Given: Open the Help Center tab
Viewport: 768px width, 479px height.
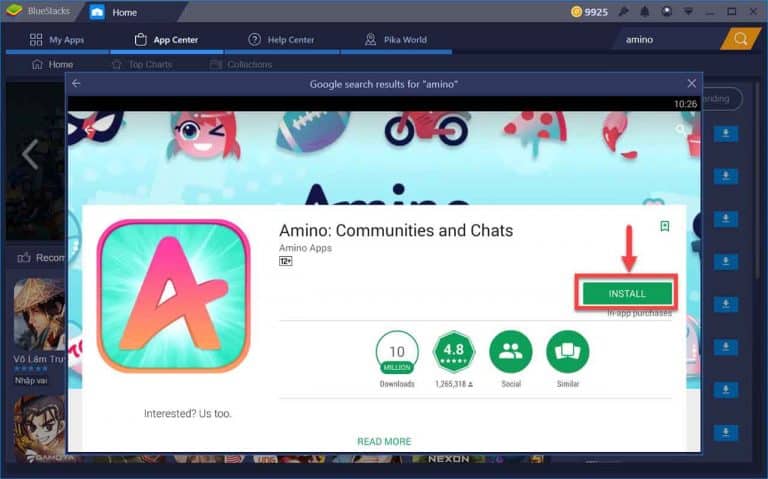Looking at the screenshot, I should pos(281,40).
